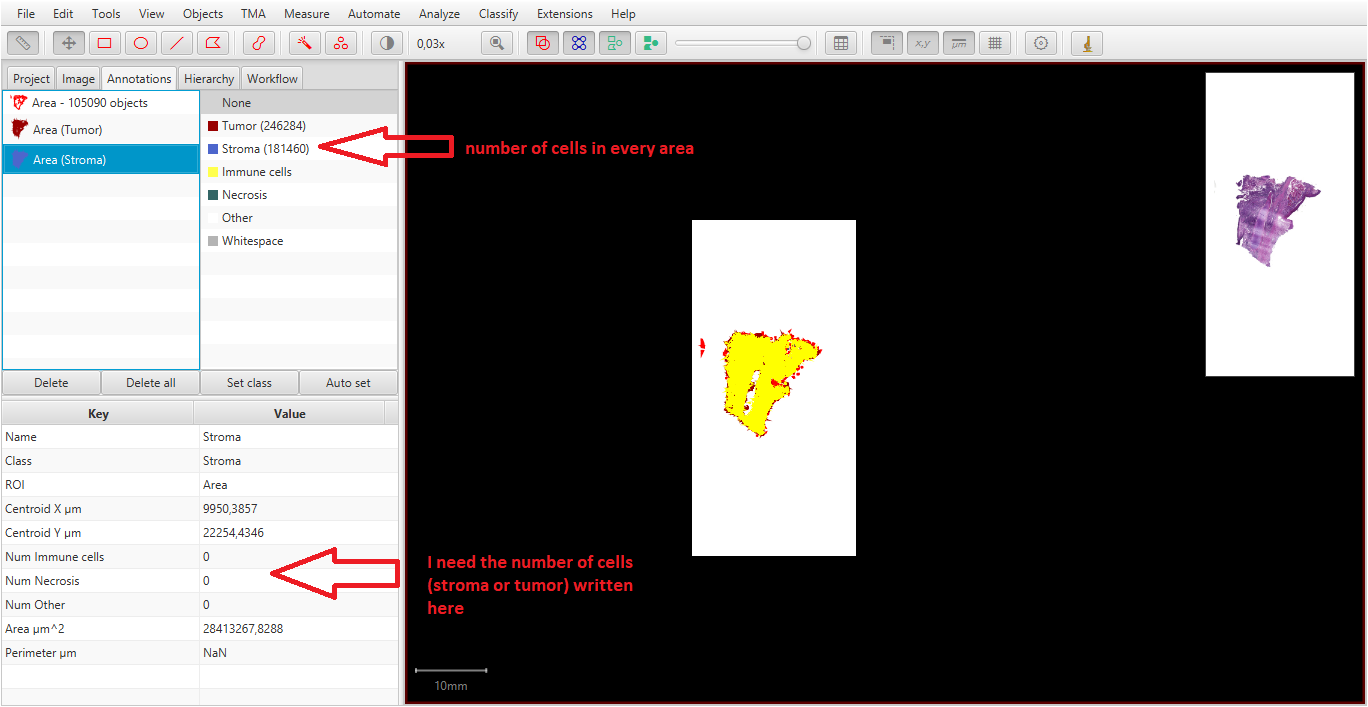1368x707 pixels.
Task: Open the Tools menu
Action: [x=106, y=14]
